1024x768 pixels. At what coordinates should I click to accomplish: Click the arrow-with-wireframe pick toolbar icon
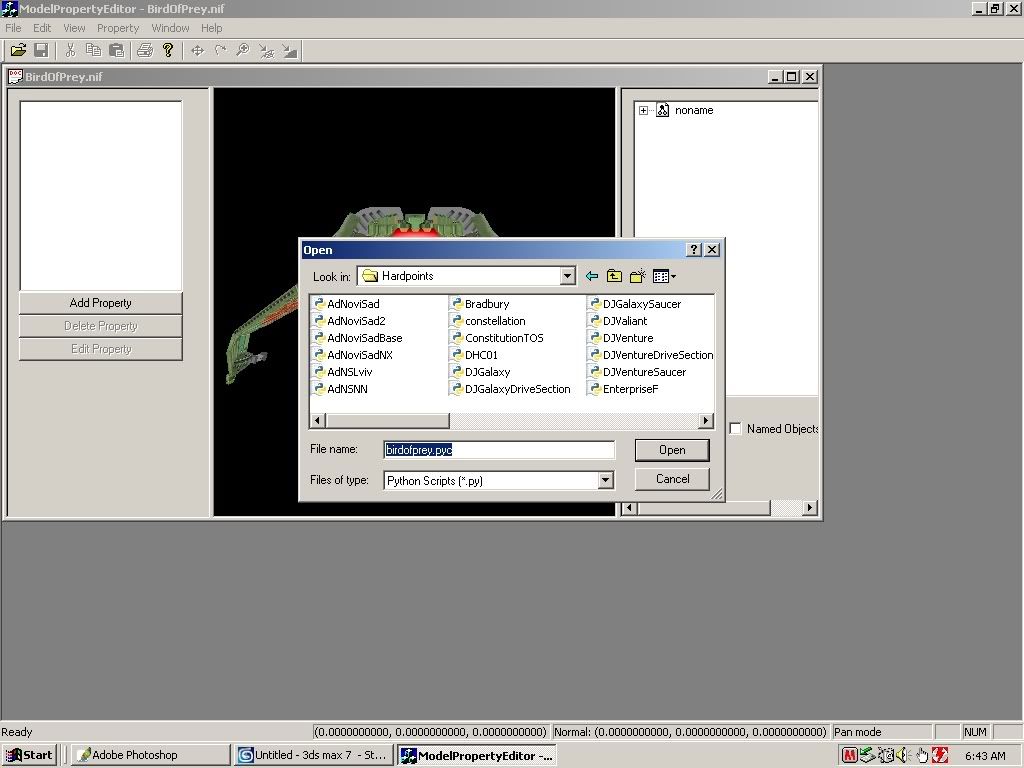(266, 50)
